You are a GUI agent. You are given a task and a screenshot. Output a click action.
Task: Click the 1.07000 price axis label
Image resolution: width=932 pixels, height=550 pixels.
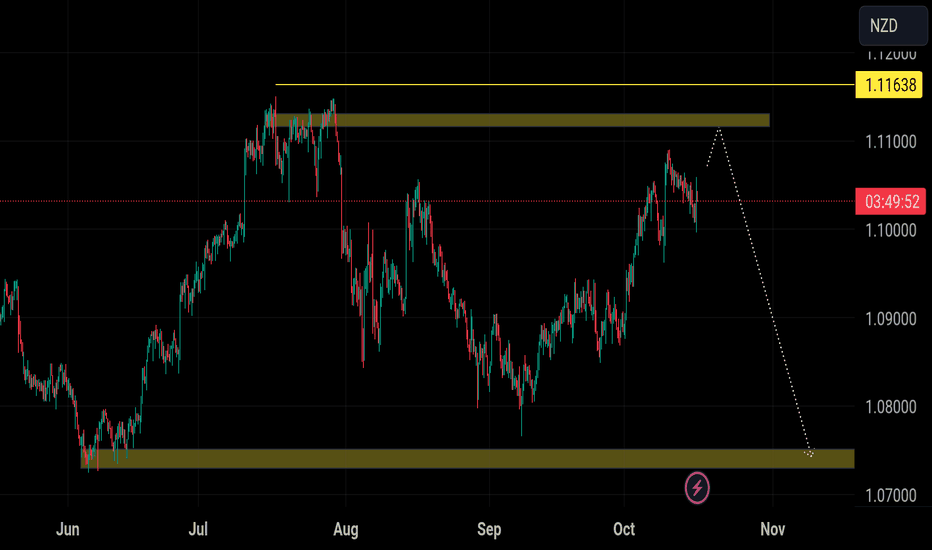click(890, 495)
